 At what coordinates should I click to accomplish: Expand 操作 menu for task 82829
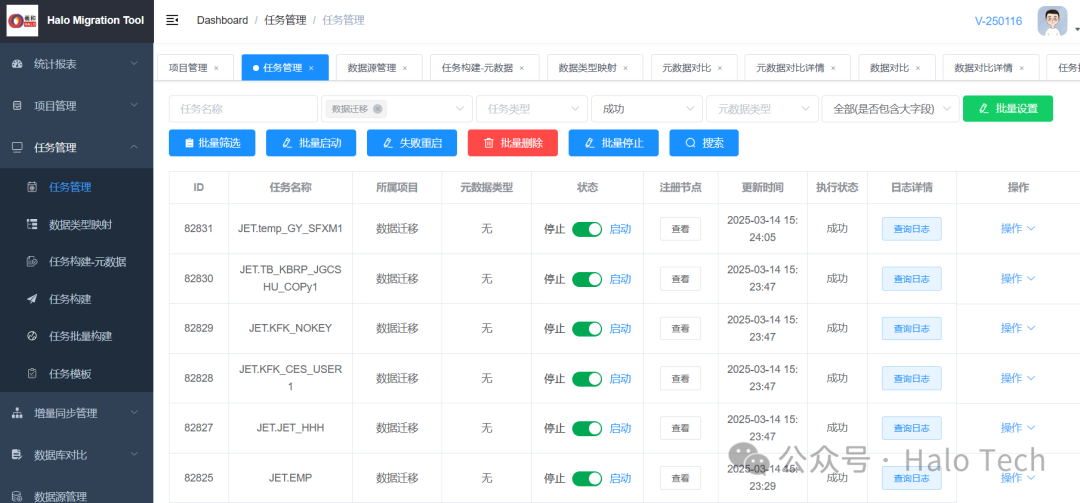tap(1018, 329)
